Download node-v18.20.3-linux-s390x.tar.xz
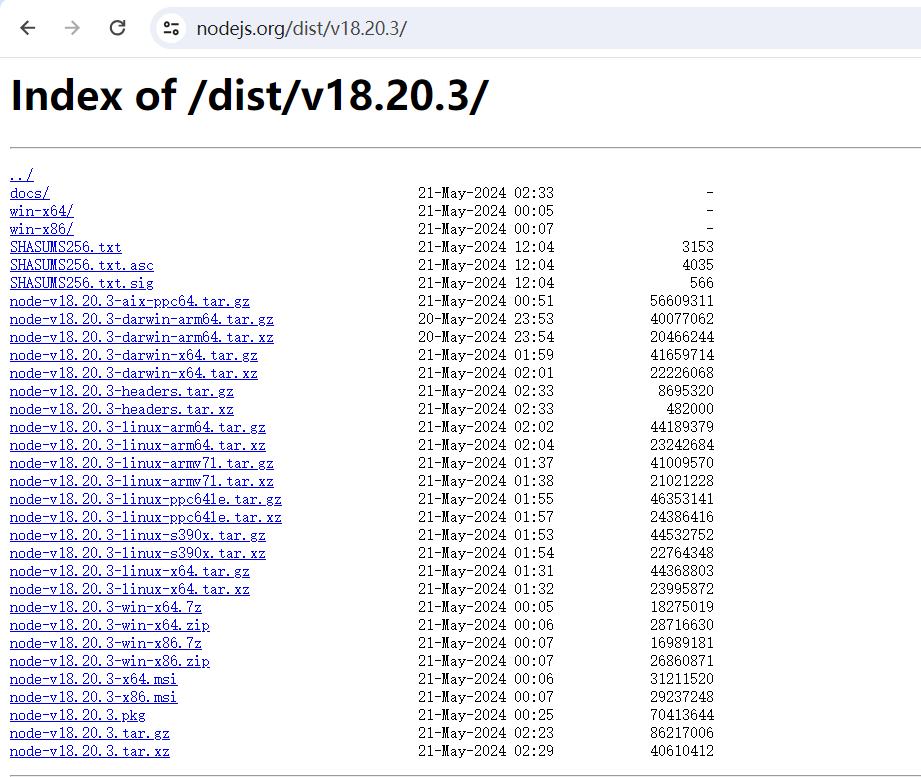Viewport: 921px width, 777px height. (x=137, y=553)
